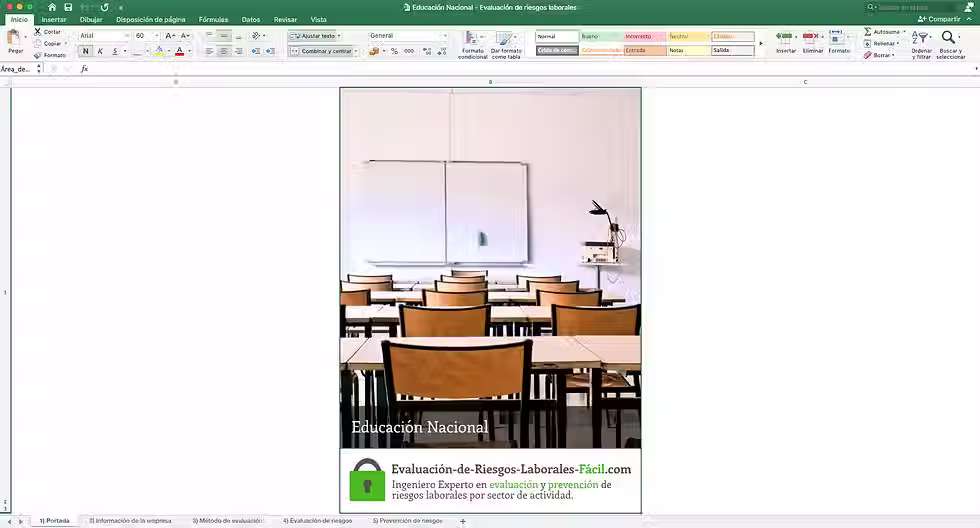This screenshot has height=528, width=980.
Task: Decrease font size with the smaller A
Action: tap(185, 36)
